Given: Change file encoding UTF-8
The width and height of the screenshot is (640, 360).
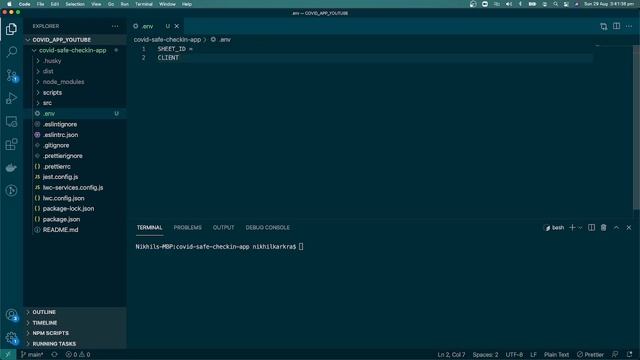Looking at the screenshot, I should tap(514, 355).
